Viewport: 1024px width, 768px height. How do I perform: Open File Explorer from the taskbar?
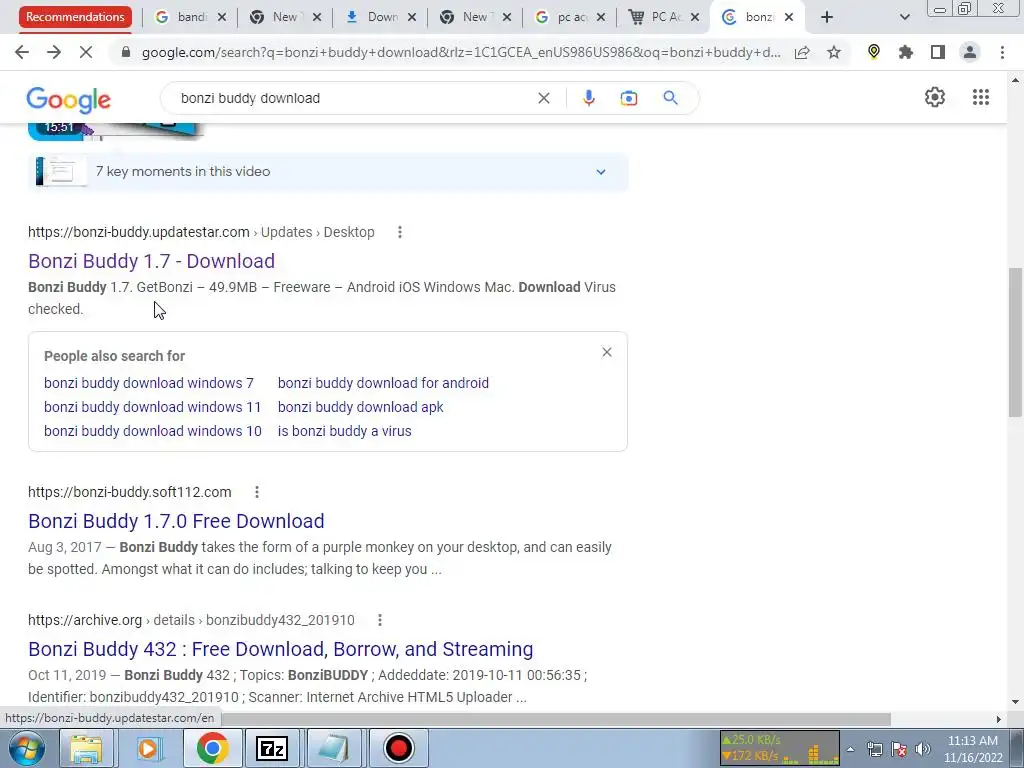coord(87,748)
